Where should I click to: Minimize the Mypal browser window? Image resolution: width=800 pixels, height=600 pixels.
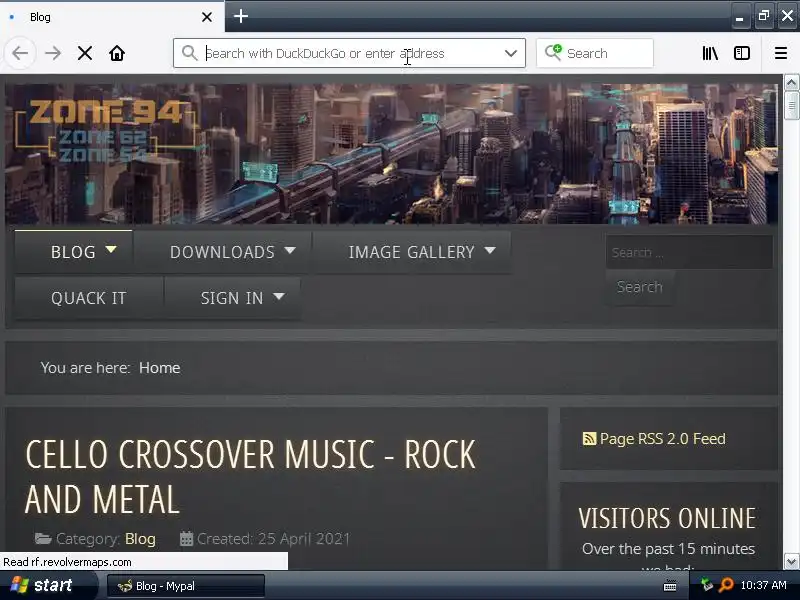(740, 17)
